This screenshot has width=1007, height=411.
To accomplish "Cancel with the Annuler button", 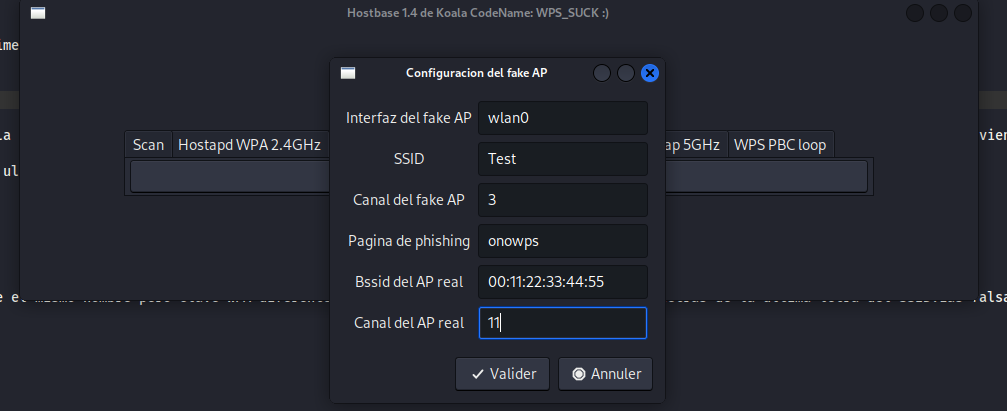I will tap(605, 374).
